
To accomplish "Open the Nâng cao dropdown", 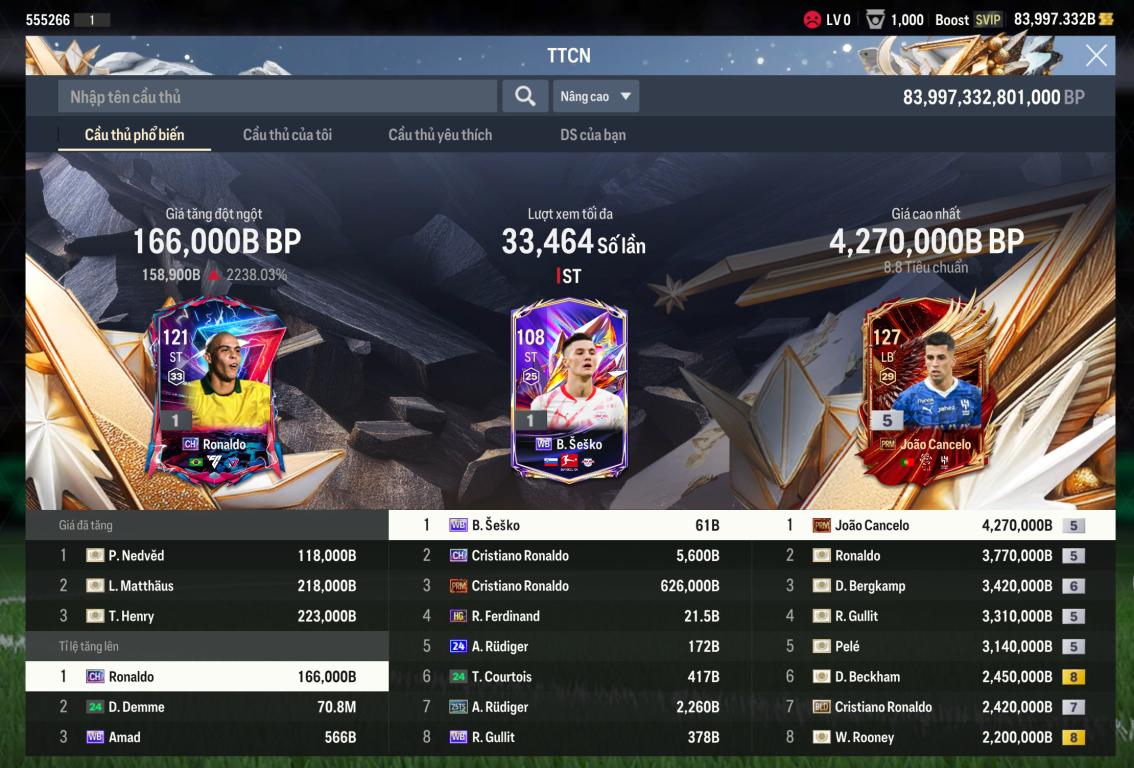I will point(595,96).
